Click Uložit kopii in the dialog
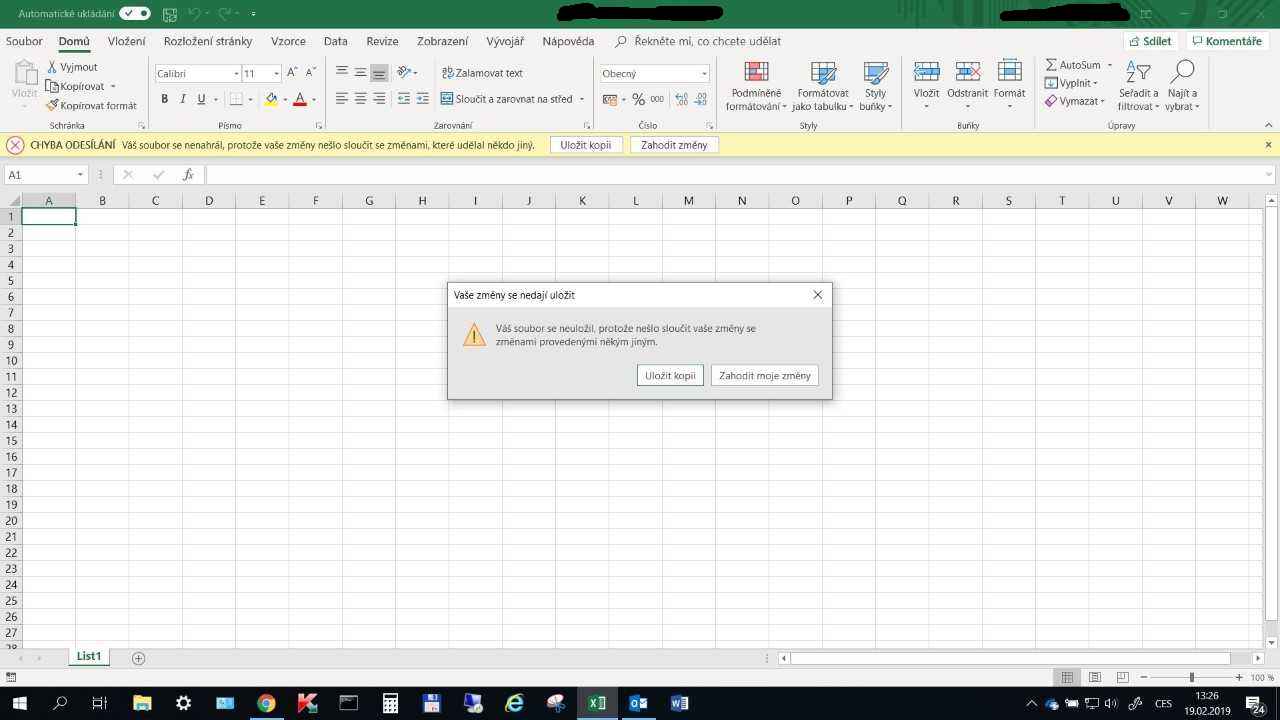1280x720 pixels. (669, 375)
